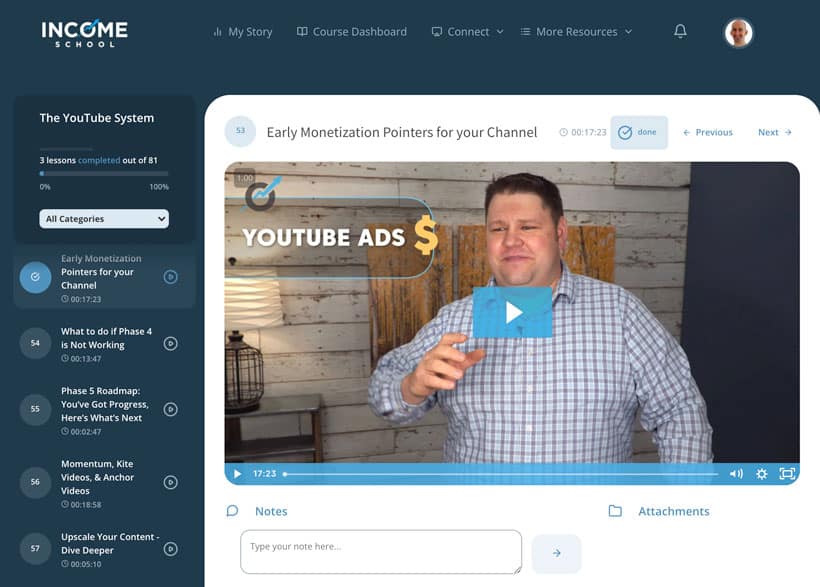The image size is (820, 587).
Task: Submit note with arrow button
Action: point(556,553)
